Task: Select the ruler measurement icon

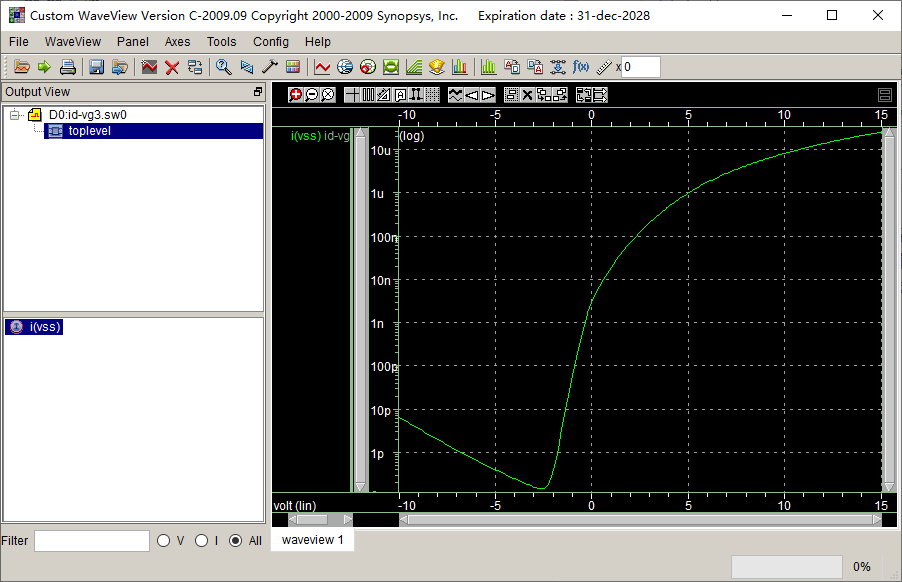Action: coord(603,67)
